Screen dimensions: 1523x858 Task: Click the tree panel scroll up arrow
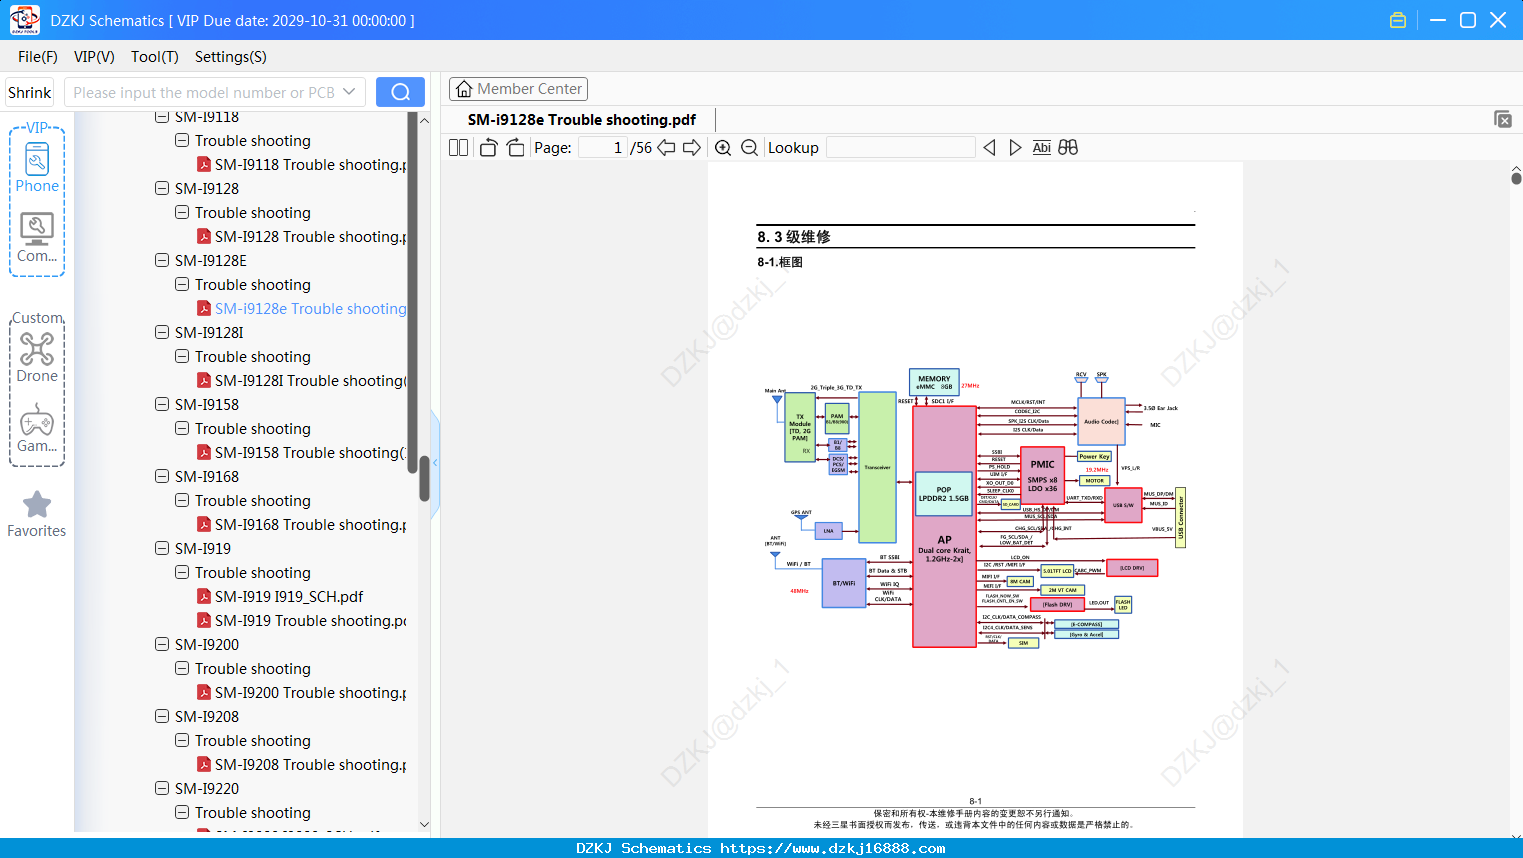coord(424,120)
